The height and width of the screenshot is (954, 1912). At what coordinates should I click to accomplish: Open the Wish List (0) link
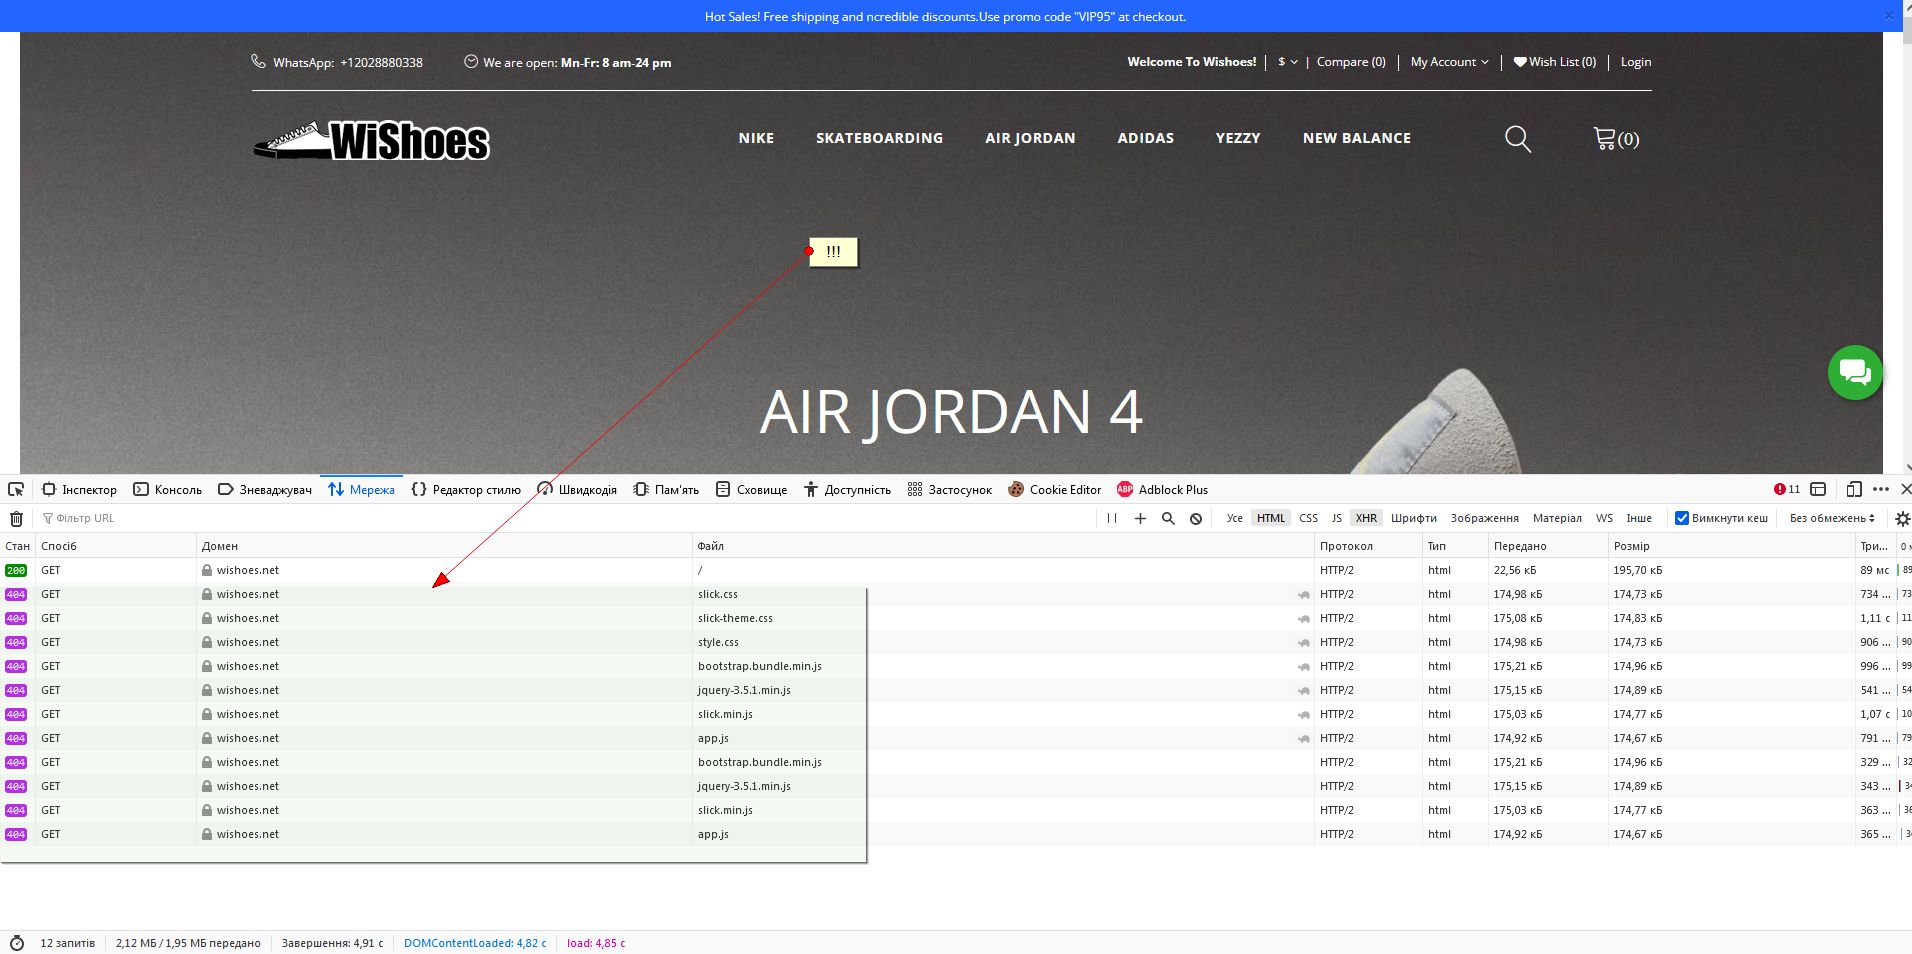pos(1555,62)
